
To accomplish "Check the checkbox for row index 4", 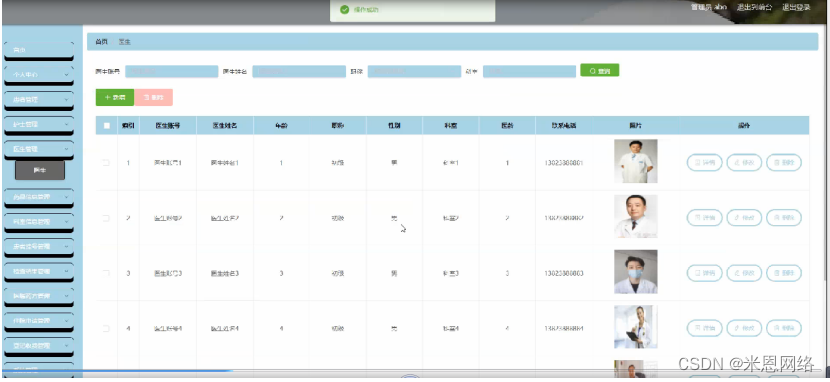I will click(106, 329).
